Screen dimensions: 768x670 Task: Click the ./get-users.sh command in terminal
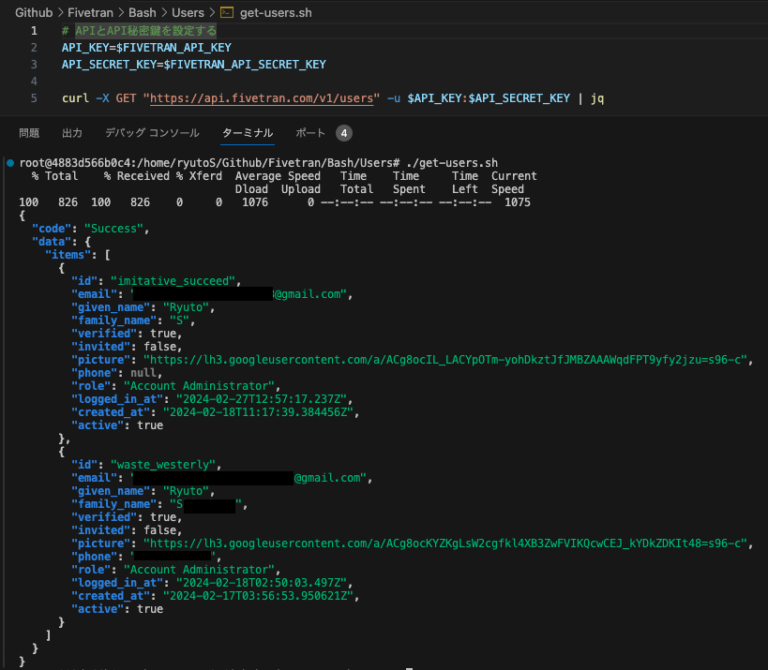452,162
